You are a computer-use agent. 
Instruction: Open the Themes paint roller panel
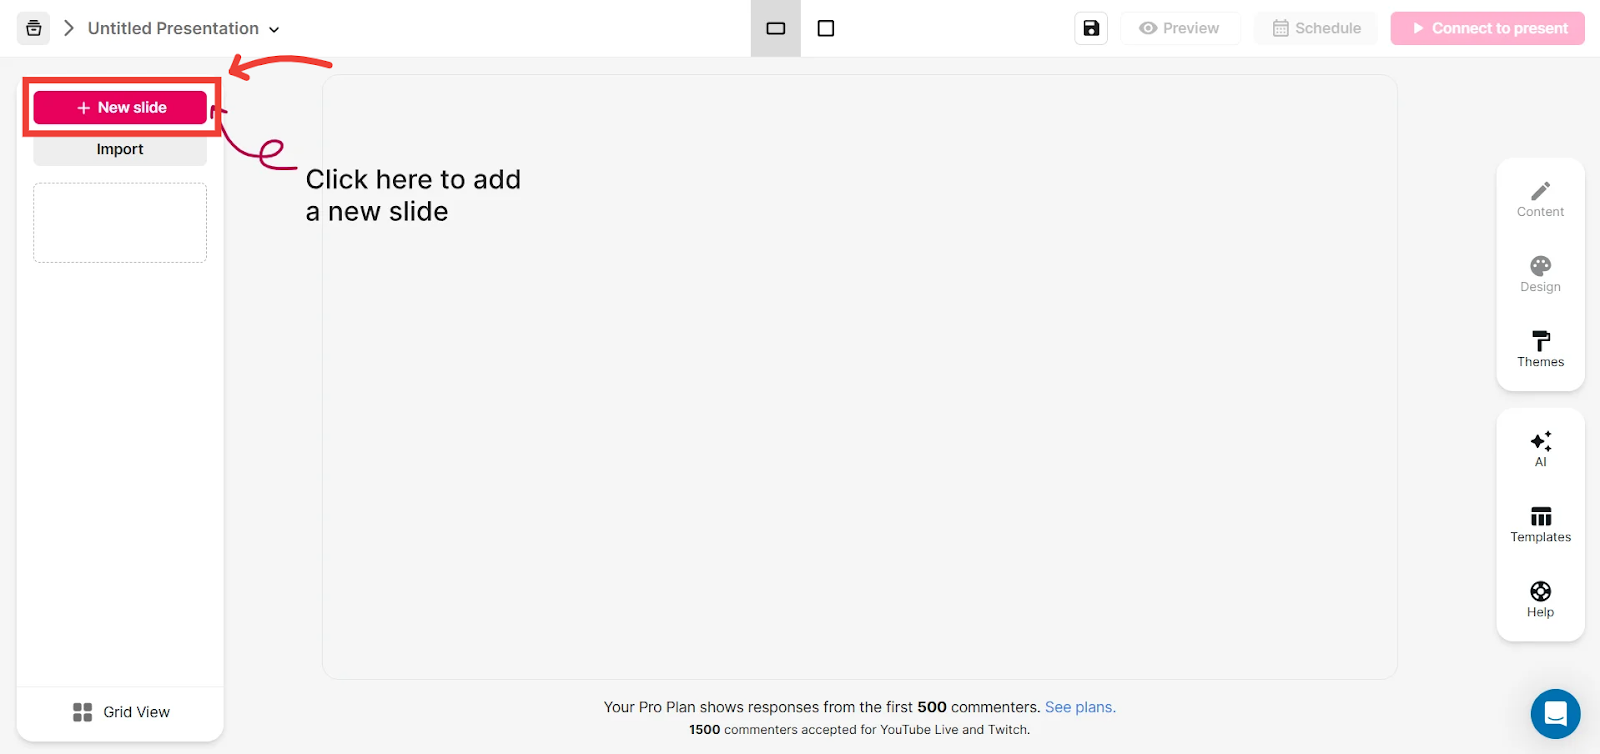click(x=1540, y=348)
